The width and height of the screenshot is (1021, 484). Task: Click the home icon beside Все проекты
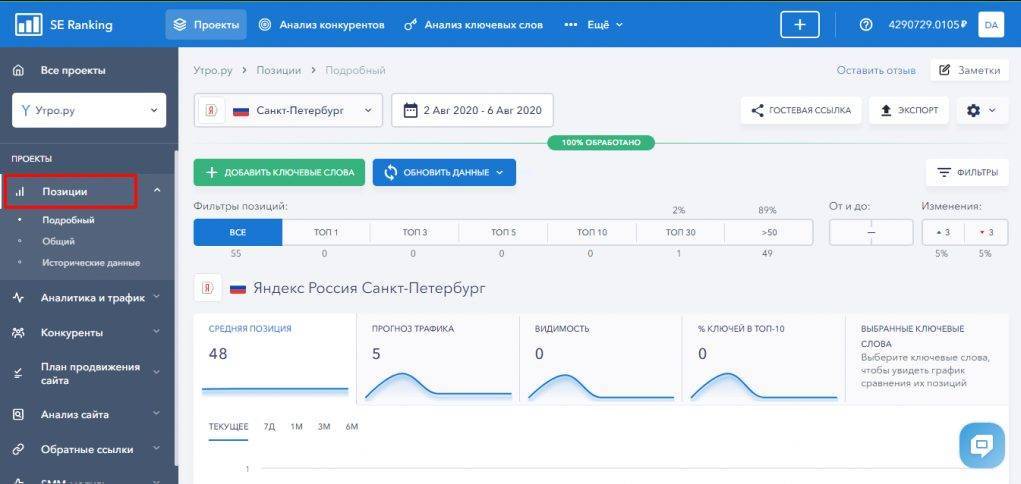(18, 71)
